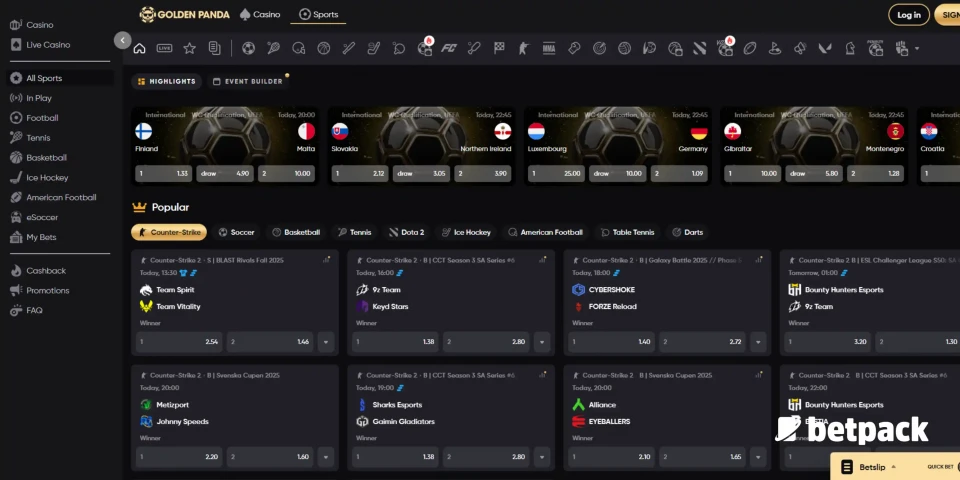Select the MMA sport icon
Viewport: 960px width, 480px height.
[x=549, y=48]
